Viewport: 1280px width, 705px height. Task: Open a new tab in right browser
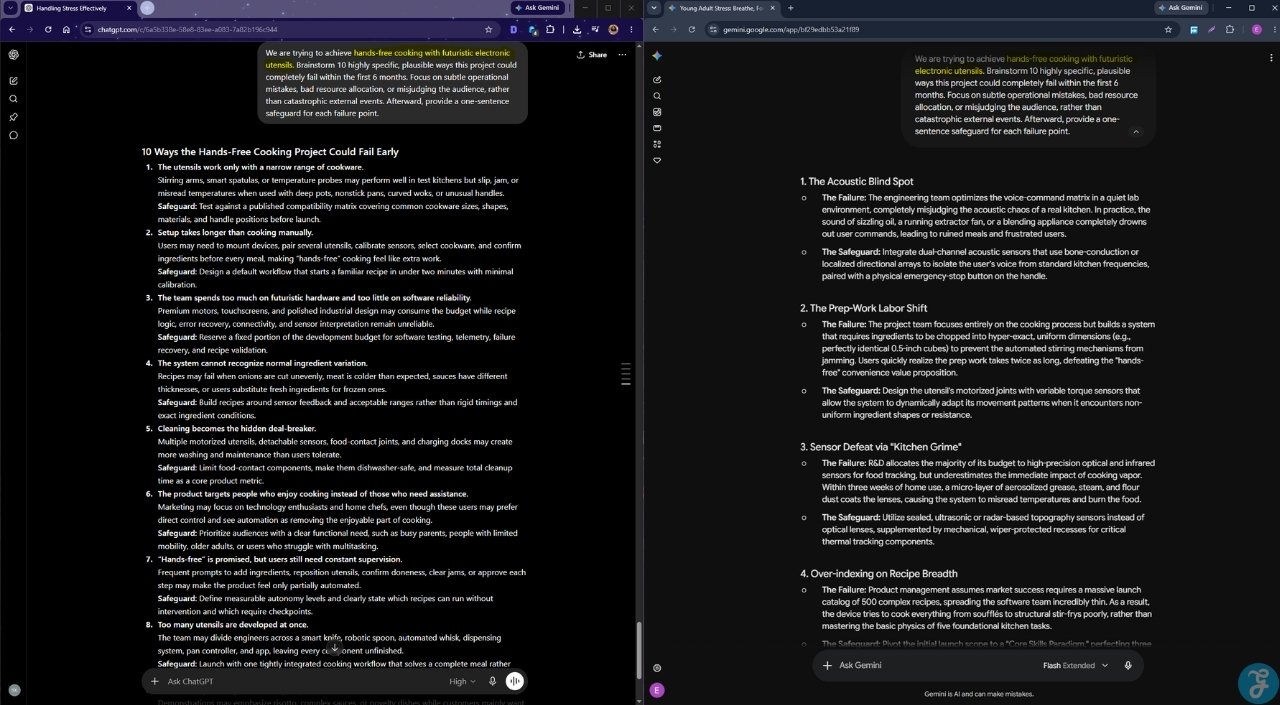[x=790, y=8]
